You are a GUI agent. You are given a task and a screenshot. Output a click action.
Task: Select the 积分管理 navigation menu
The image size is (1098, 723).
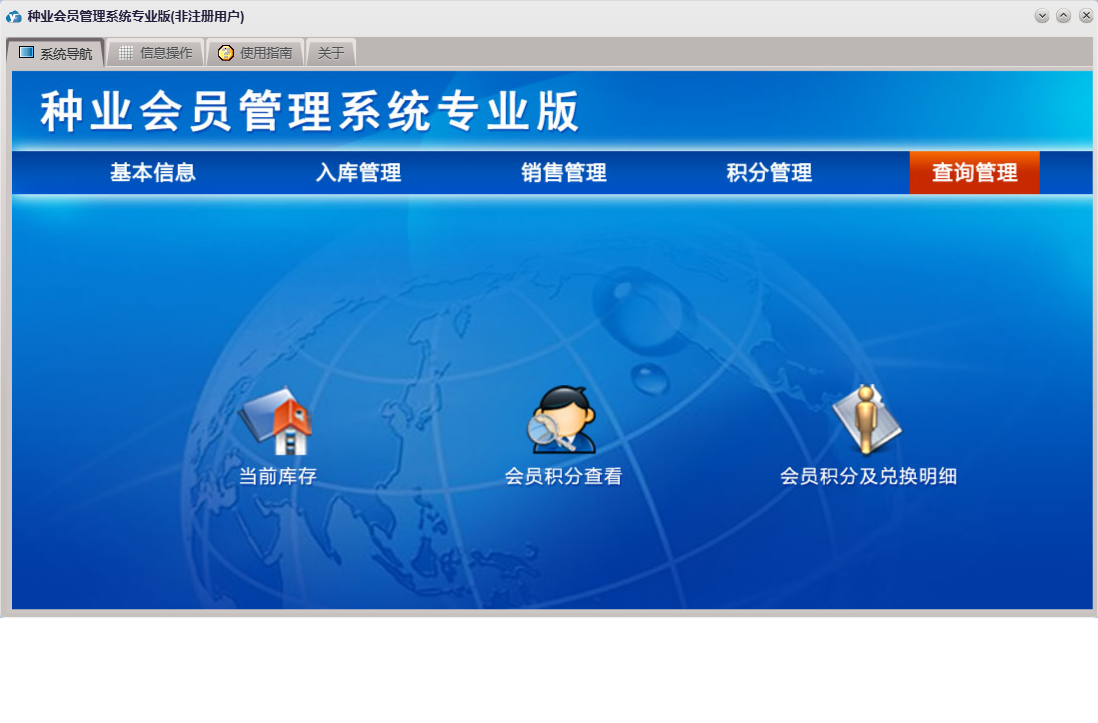[769, 172]
